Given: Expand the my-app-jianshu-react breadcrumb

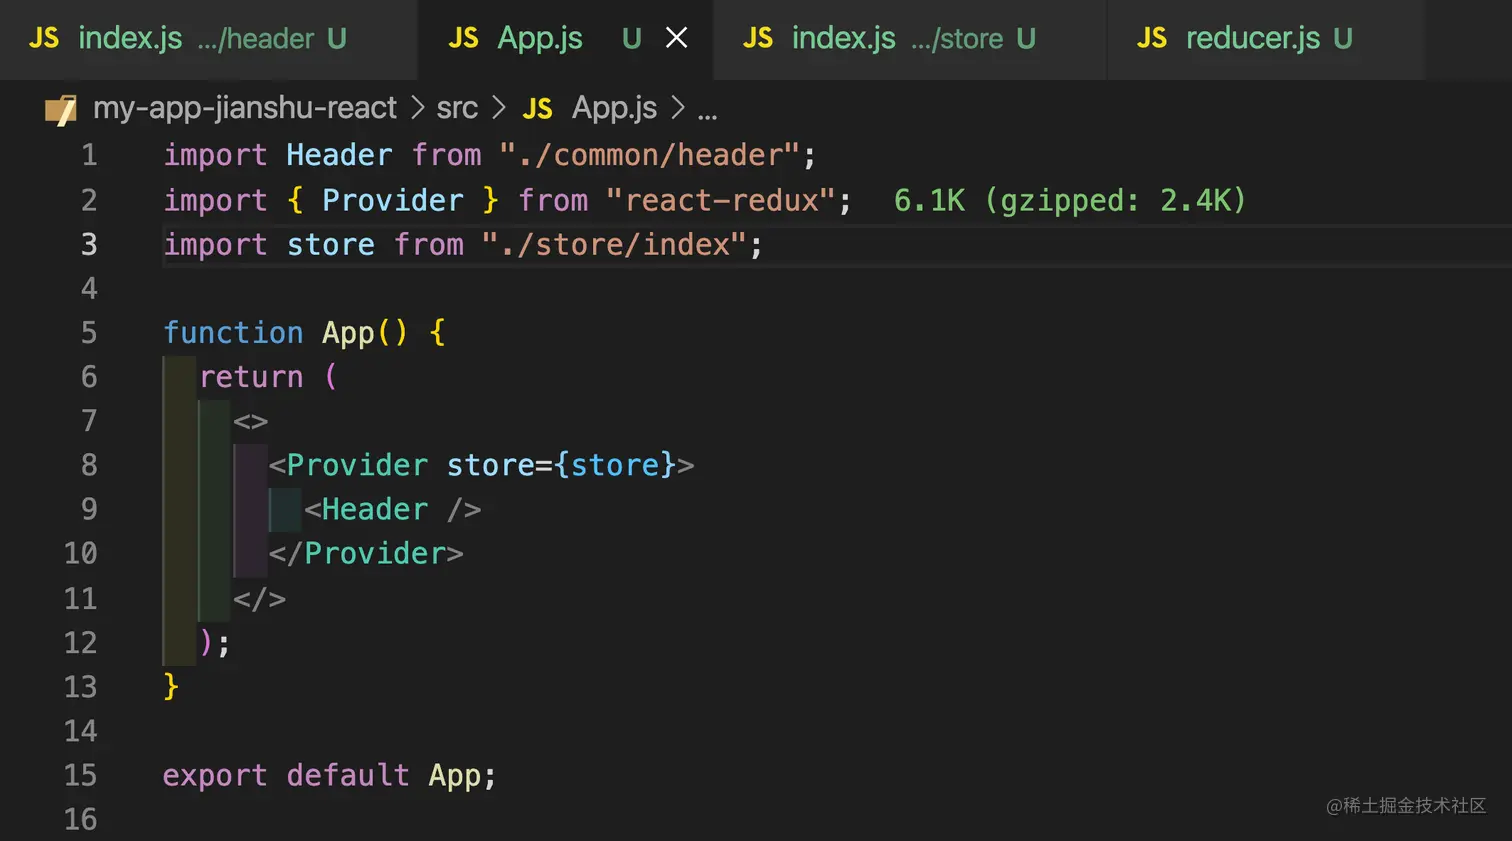Looking at the screenshot, I should [x=244, y=108].
